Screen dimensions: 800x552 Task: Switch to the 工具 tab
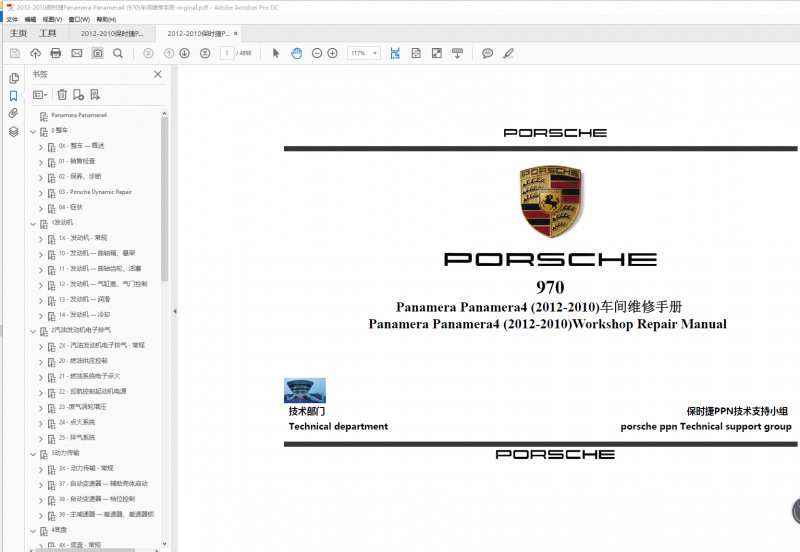pos(47,33)
